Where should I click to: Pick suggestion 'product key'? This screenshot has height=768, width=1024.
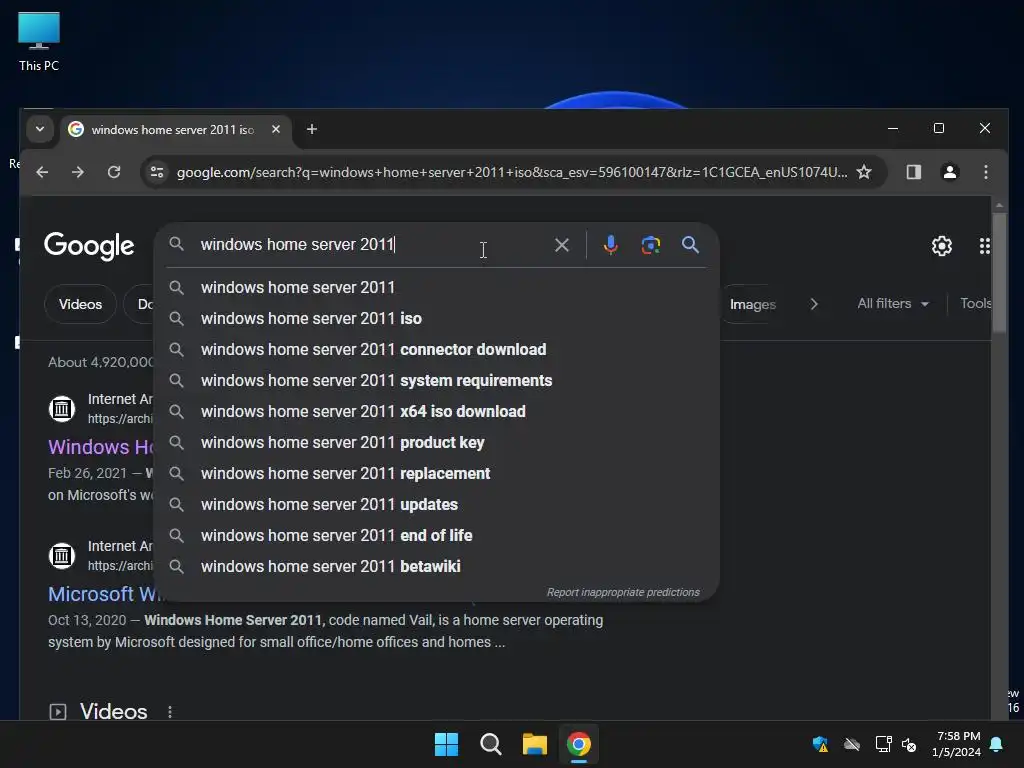(436, 443)
